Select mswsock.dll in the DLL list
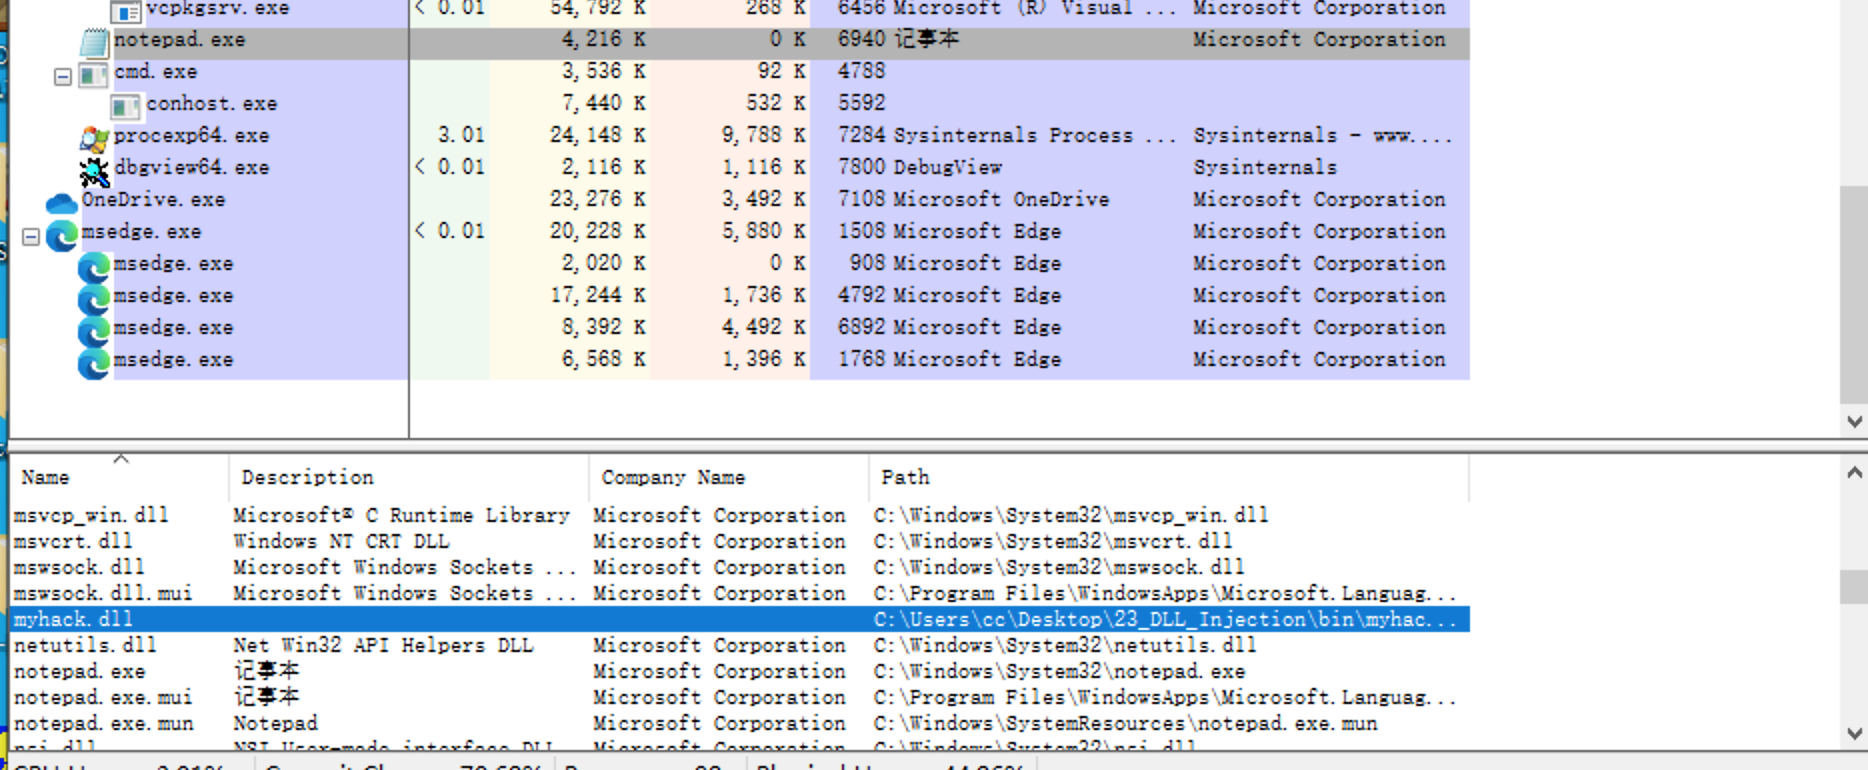Image resolution: width=1868 pixels, height=770 pixels. [79, 567]
